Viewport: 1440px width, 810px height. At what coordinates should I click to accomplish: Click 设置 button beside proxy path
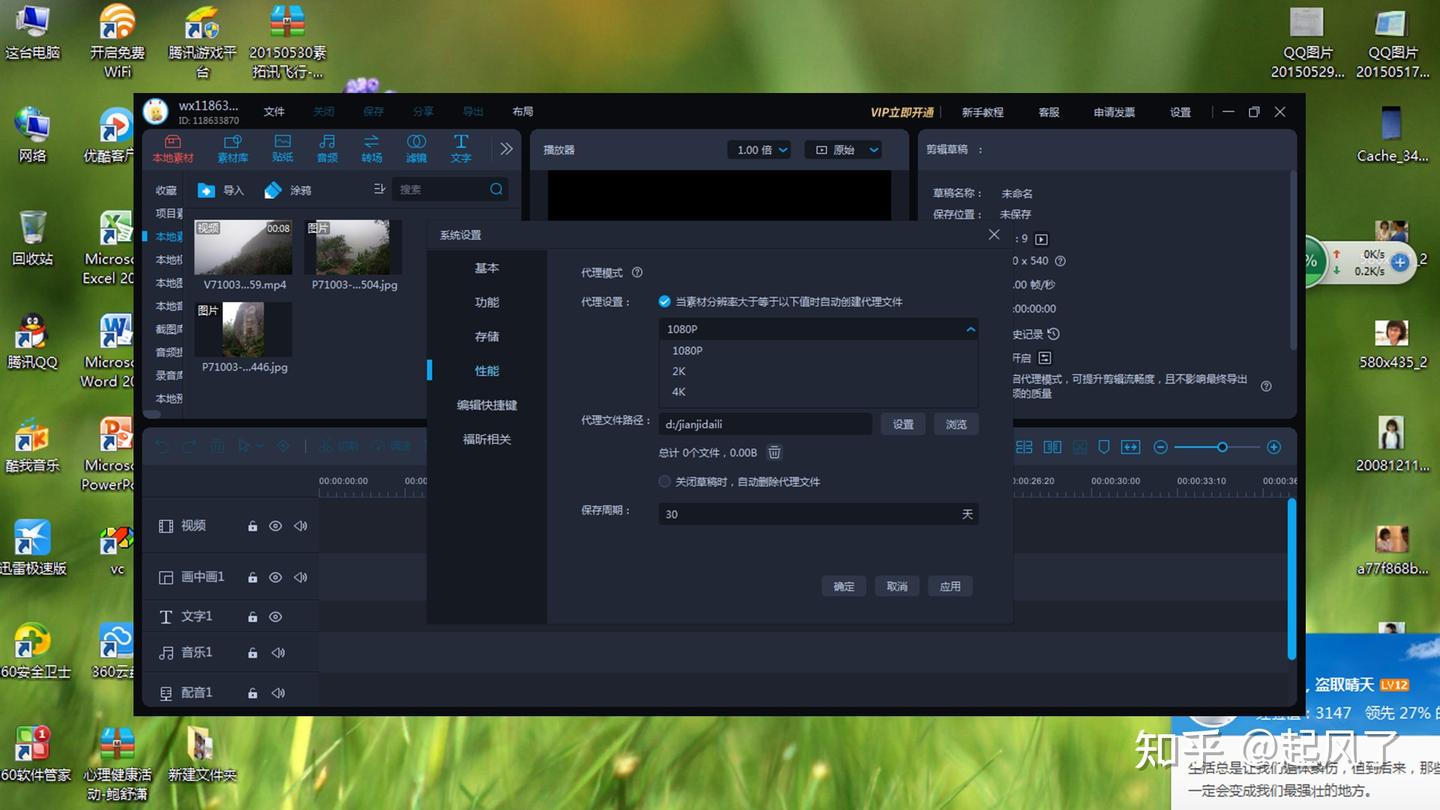903,424
